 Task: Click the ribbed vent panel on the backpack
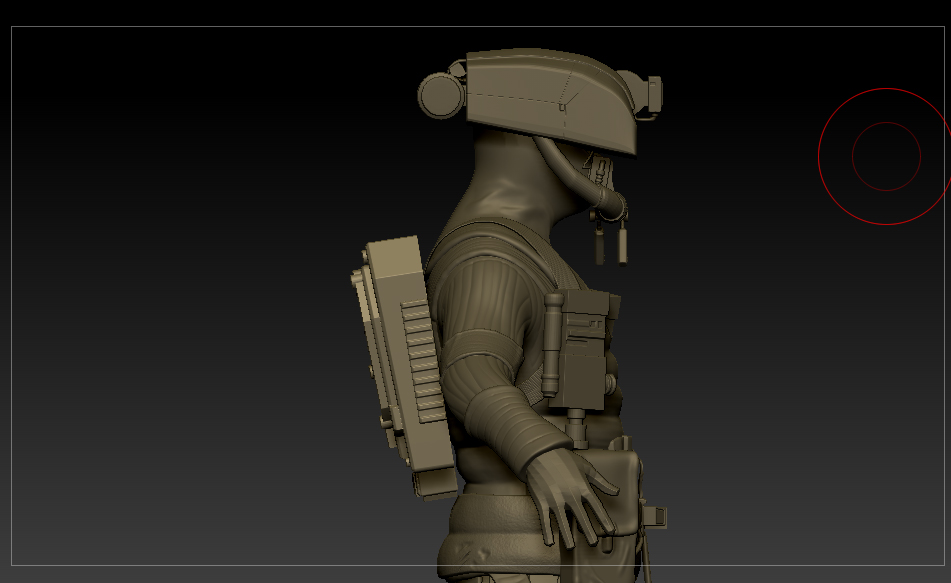[x=422, y=360]
